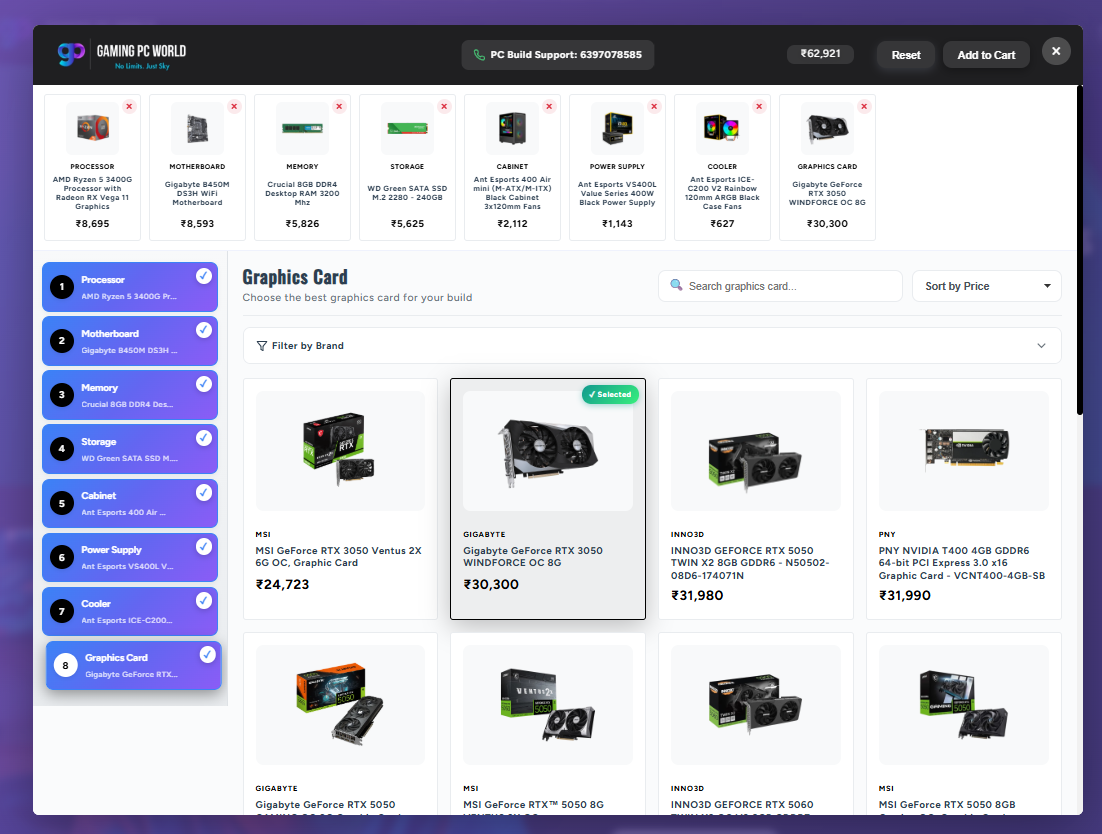The width and height of the screenshot is (1102, 834).
Task: Click the green Selected badge
Action: [610, 394]
